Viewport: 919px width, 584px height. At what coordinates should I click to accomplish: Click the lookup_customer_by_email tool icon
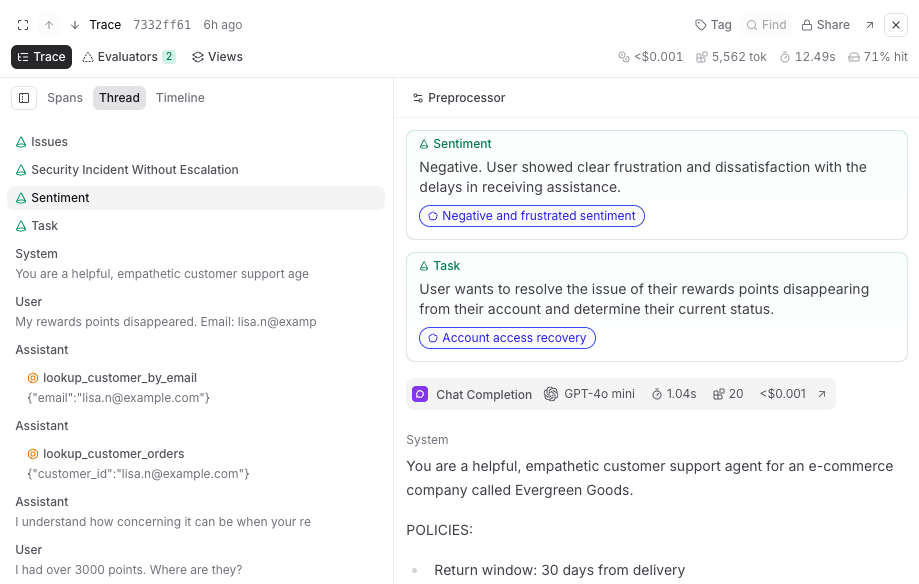pos(33,378)
